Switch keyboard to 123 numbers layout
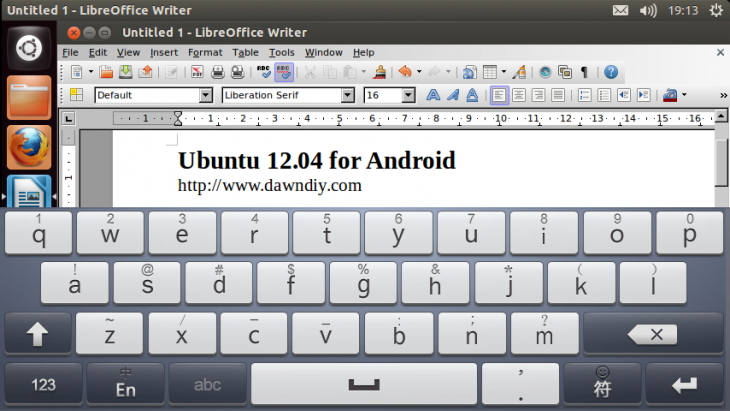 click(x=43, y=384)
